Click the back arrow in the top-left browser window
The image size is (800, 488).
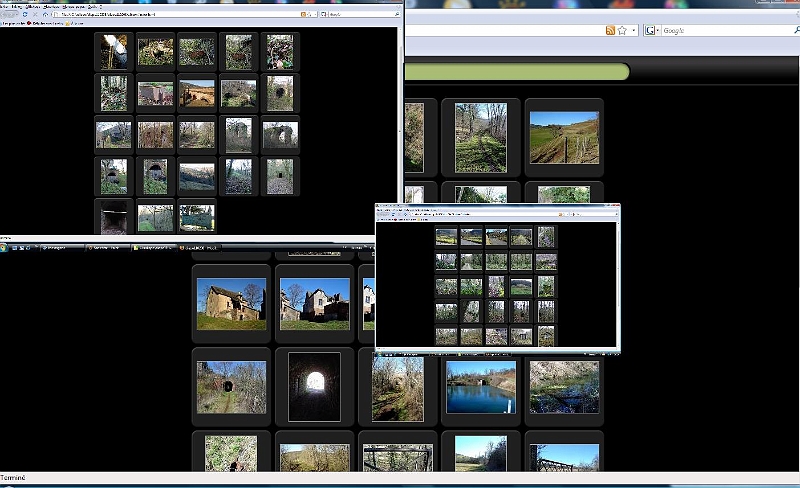tap(6, 15)
